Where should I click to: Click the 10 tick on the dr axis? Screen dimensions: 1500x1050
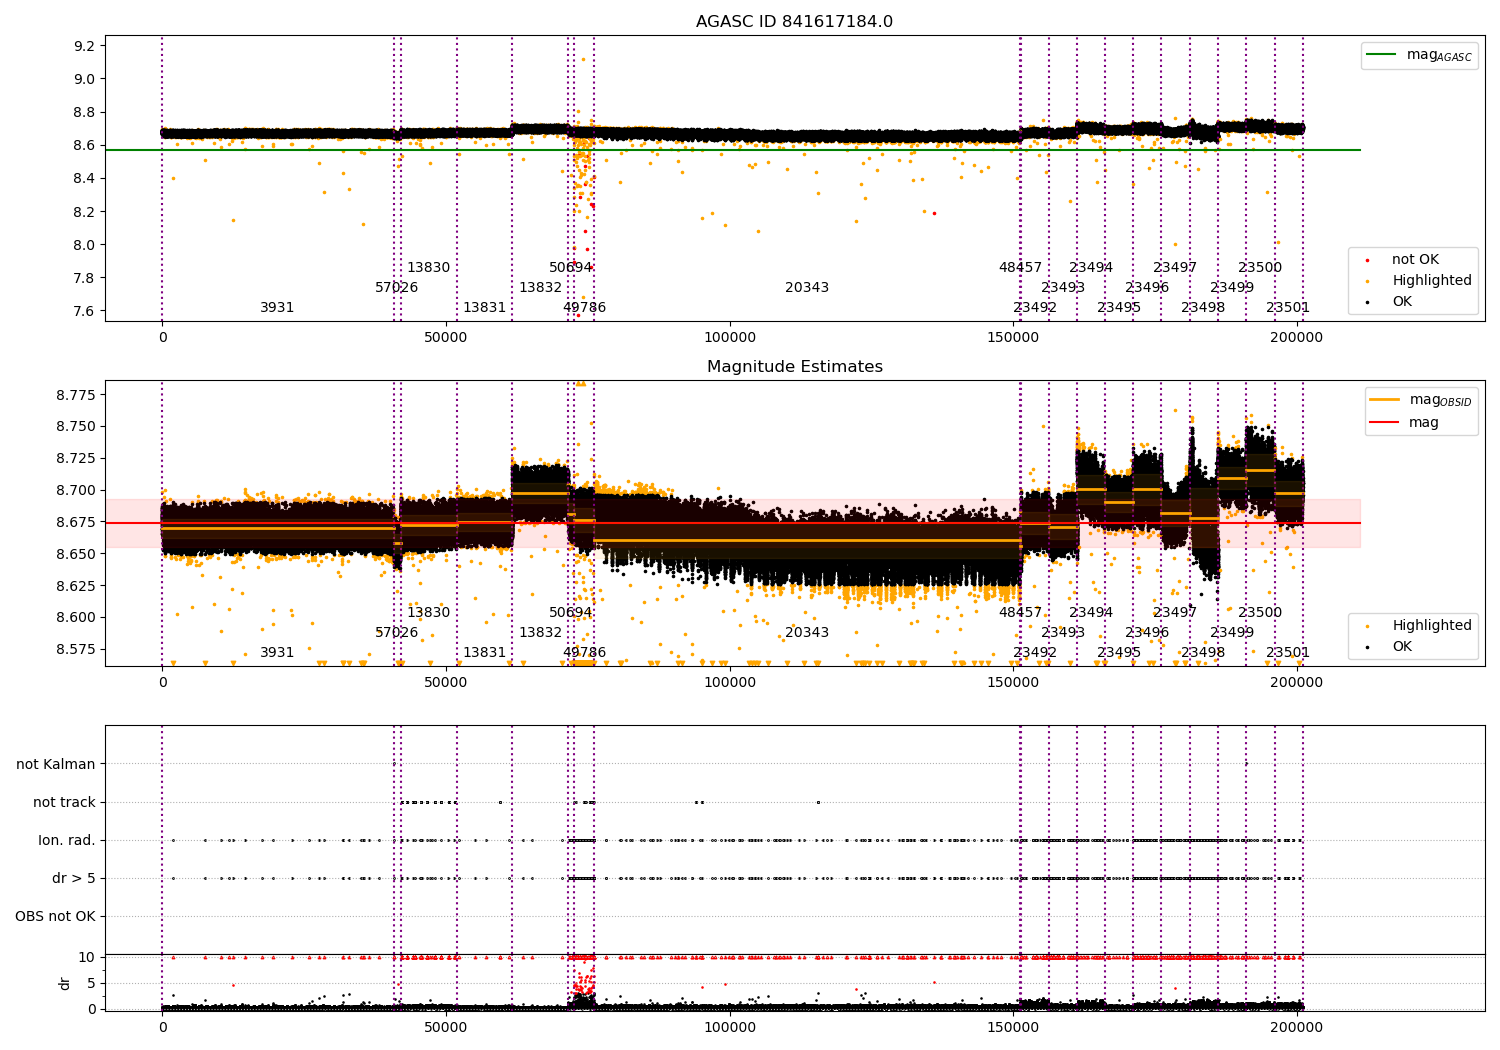tap(87, 958)
